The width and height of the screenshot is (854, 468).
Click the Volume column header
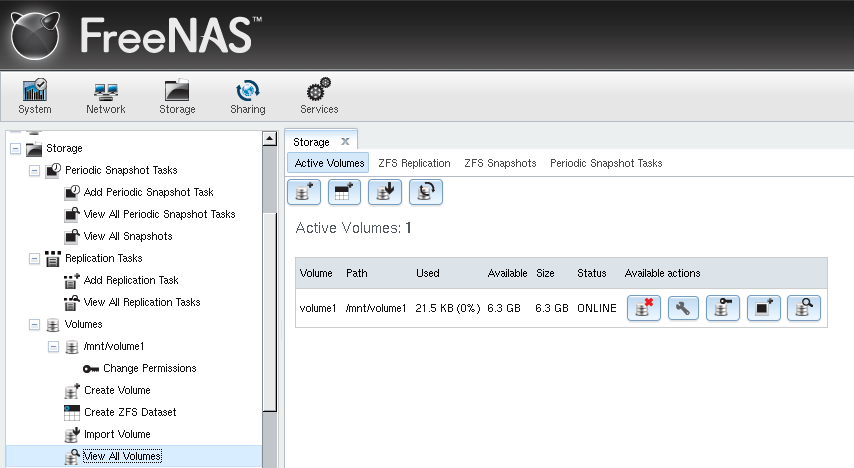click(316, 273)
